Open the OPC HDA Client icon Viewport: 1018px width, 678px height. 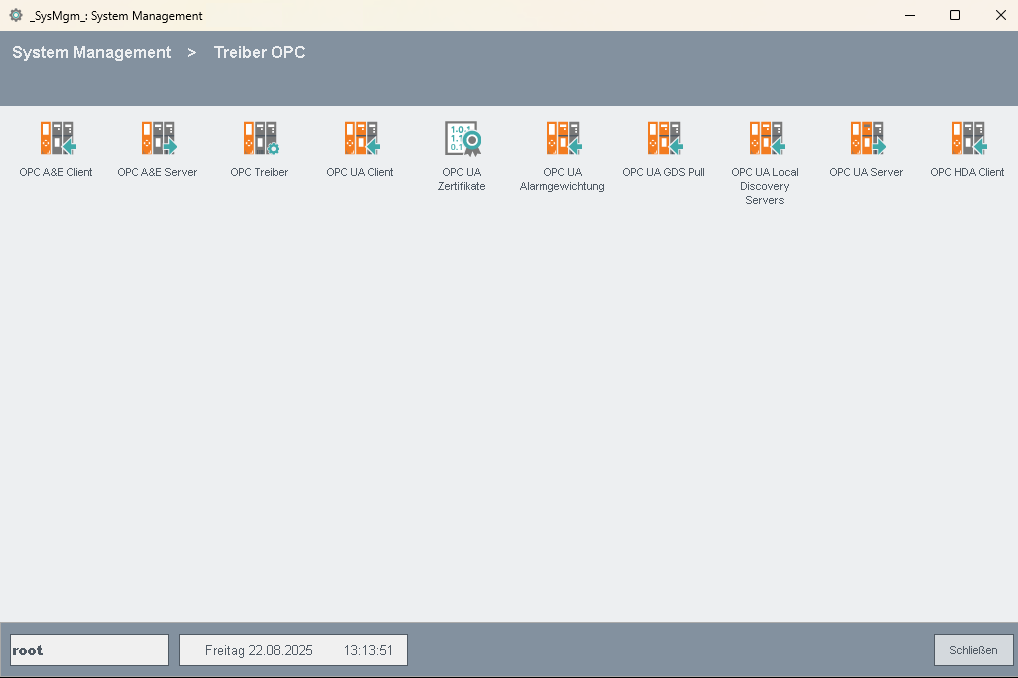[x=967, y=139]
